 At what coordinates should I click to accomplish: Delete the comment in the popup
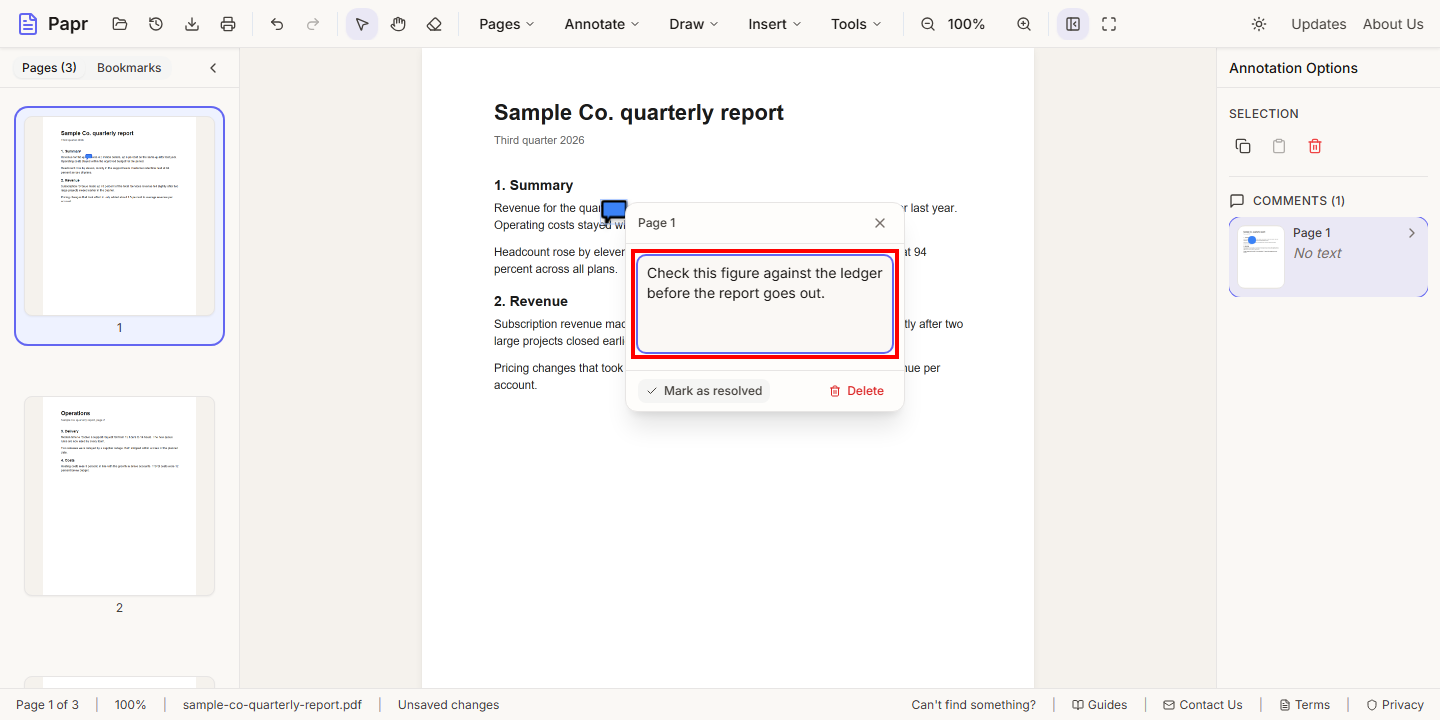point(857,391)
